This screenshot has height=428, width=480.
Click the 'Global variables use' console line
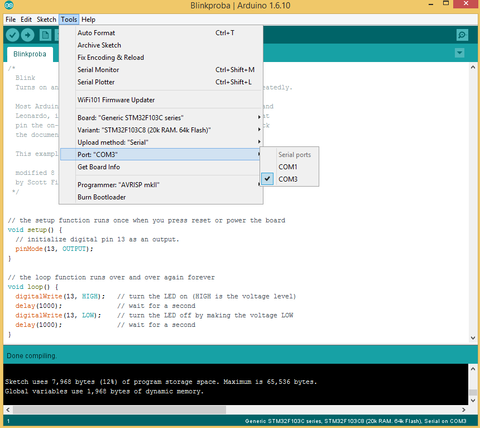tap(104, 391)
